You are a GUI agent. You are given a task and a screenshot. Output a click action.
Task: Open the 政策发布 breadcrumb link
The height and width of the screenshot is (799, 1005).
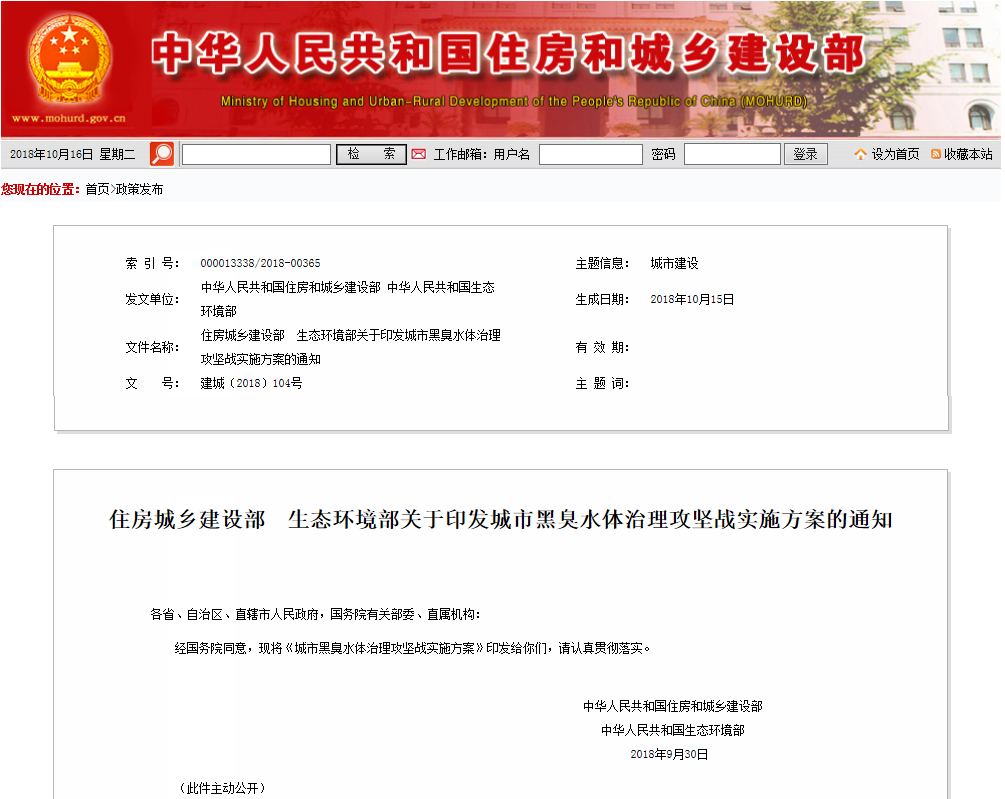pos(140,186)
